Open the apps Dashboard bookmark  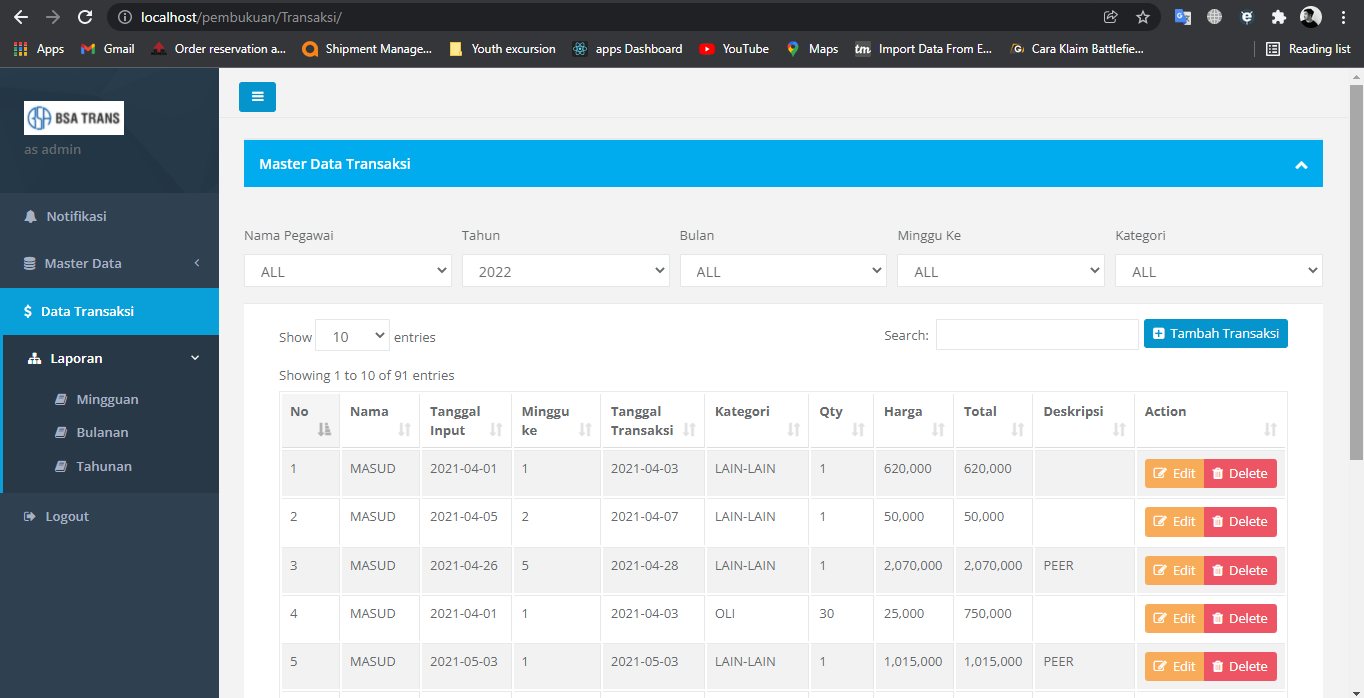(628, 48)
